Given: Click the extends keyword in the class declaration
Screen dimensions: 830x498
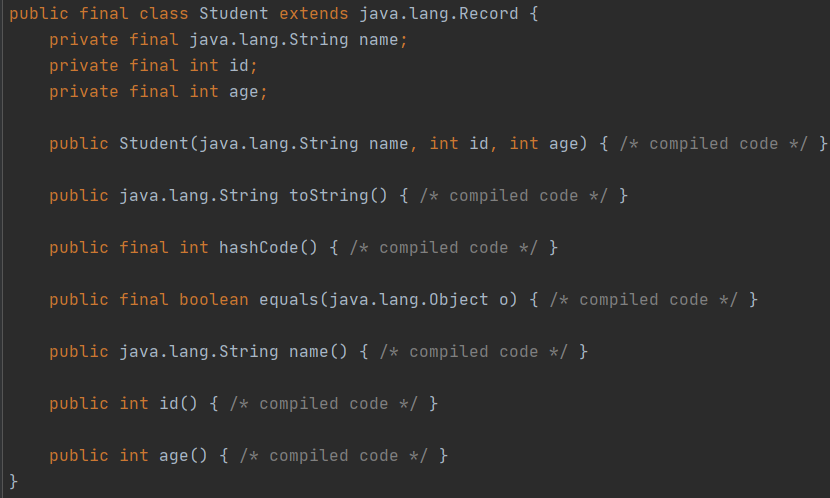Looking at the screenshot, I should [x=314, y=15].
